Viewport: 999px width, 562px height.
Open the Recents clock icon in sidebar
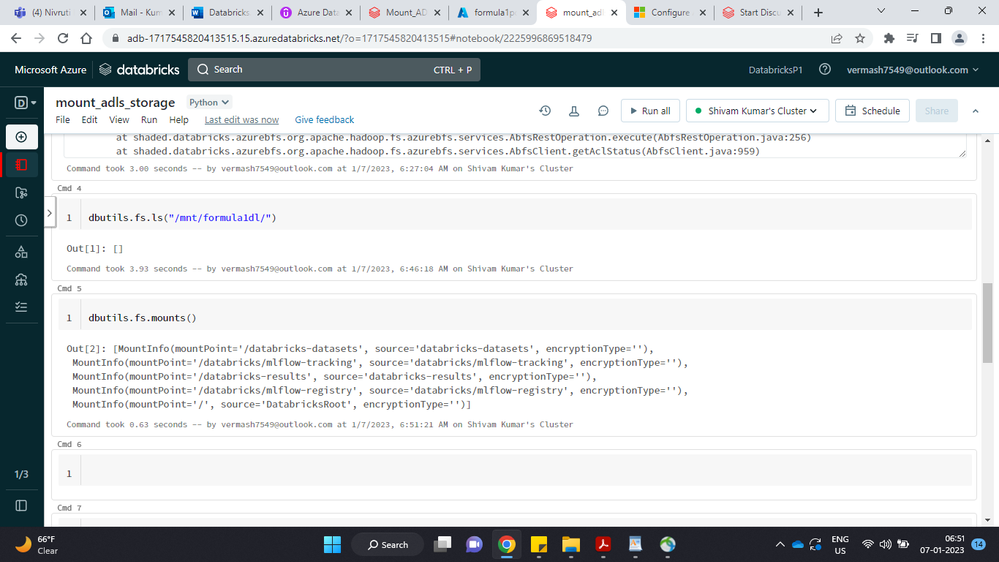[x=21, y=221]
